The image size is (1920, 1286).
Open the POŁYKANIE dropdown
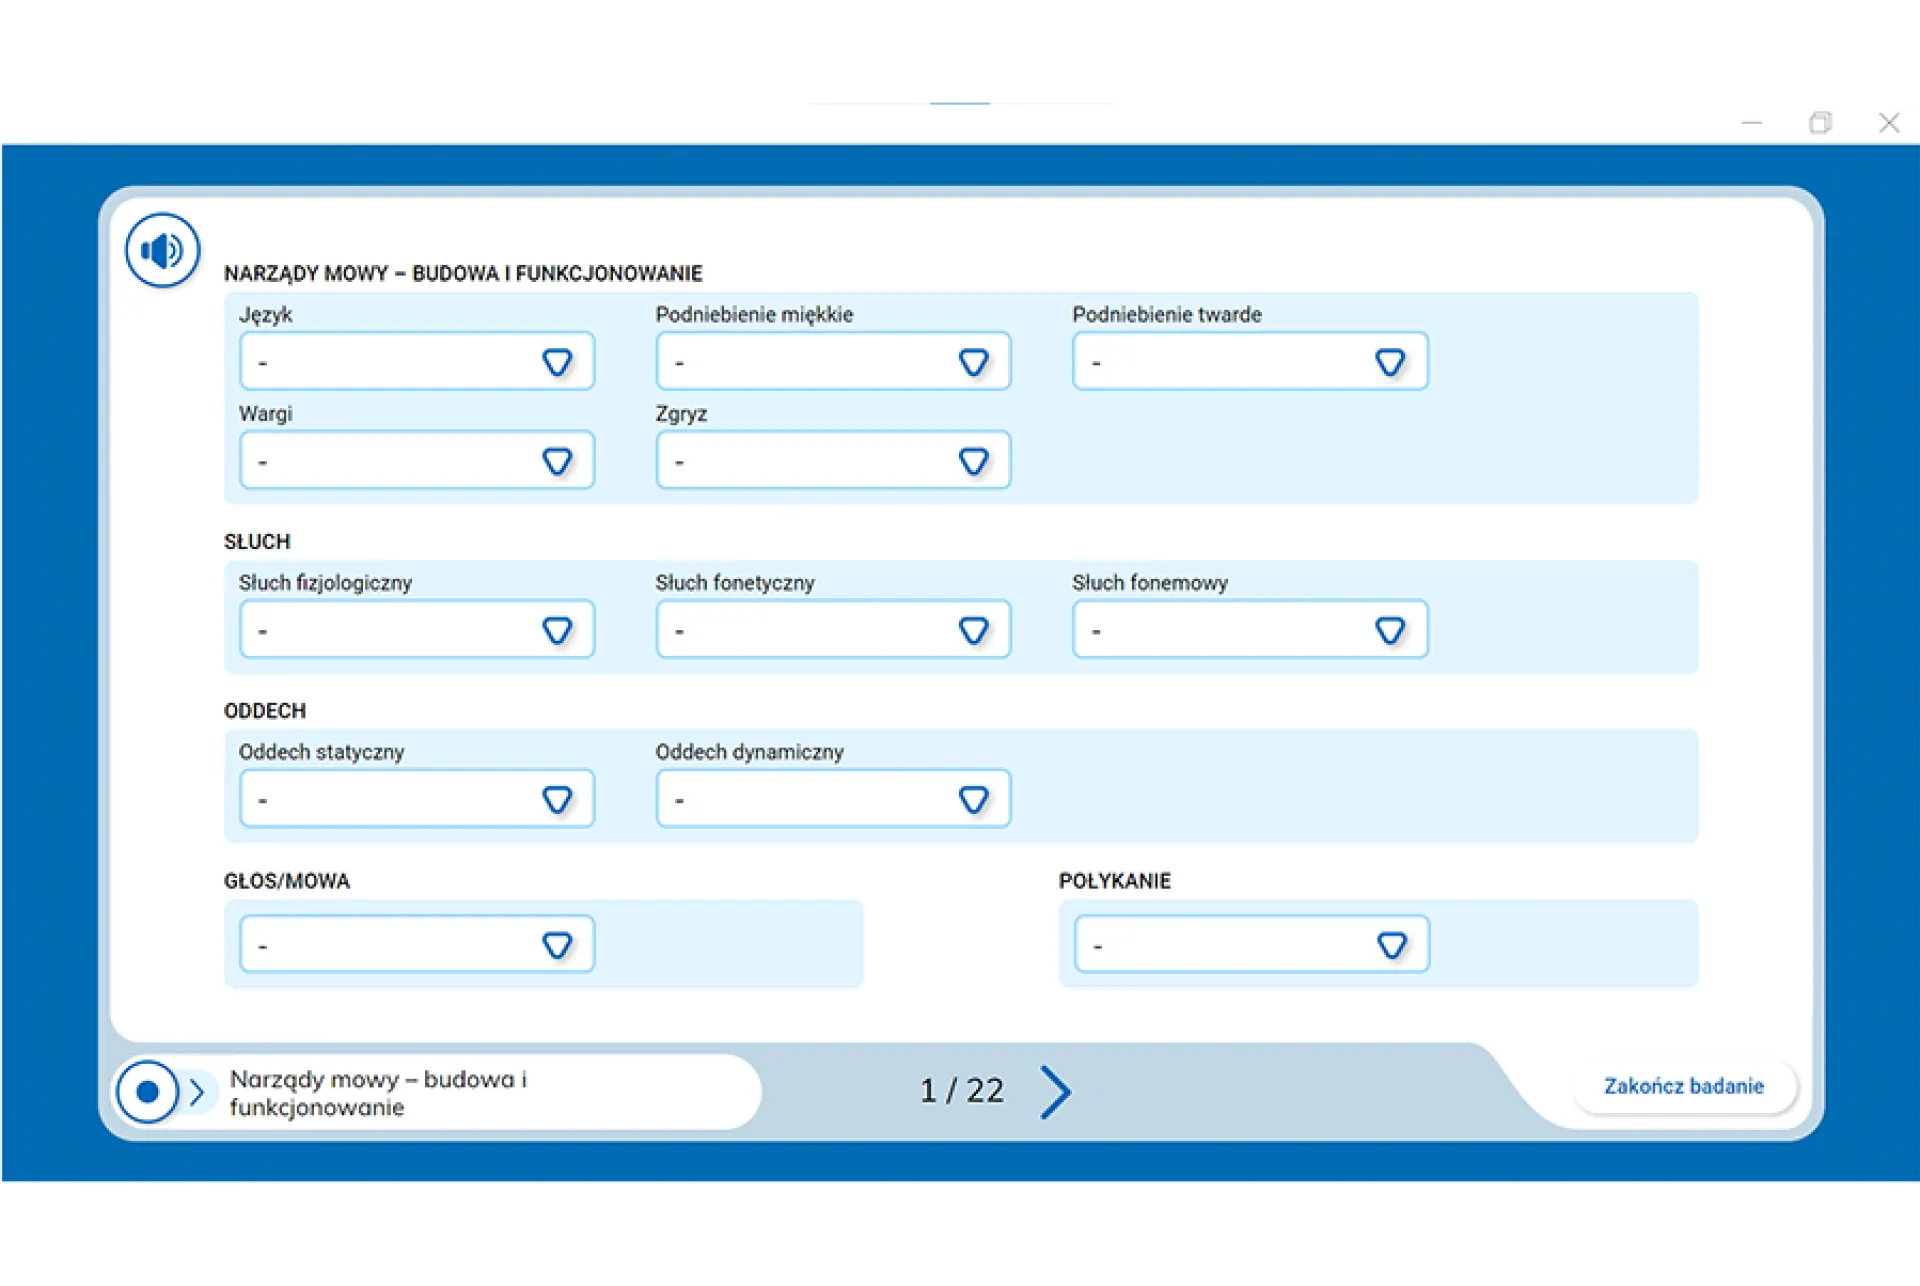point(1252,945)
